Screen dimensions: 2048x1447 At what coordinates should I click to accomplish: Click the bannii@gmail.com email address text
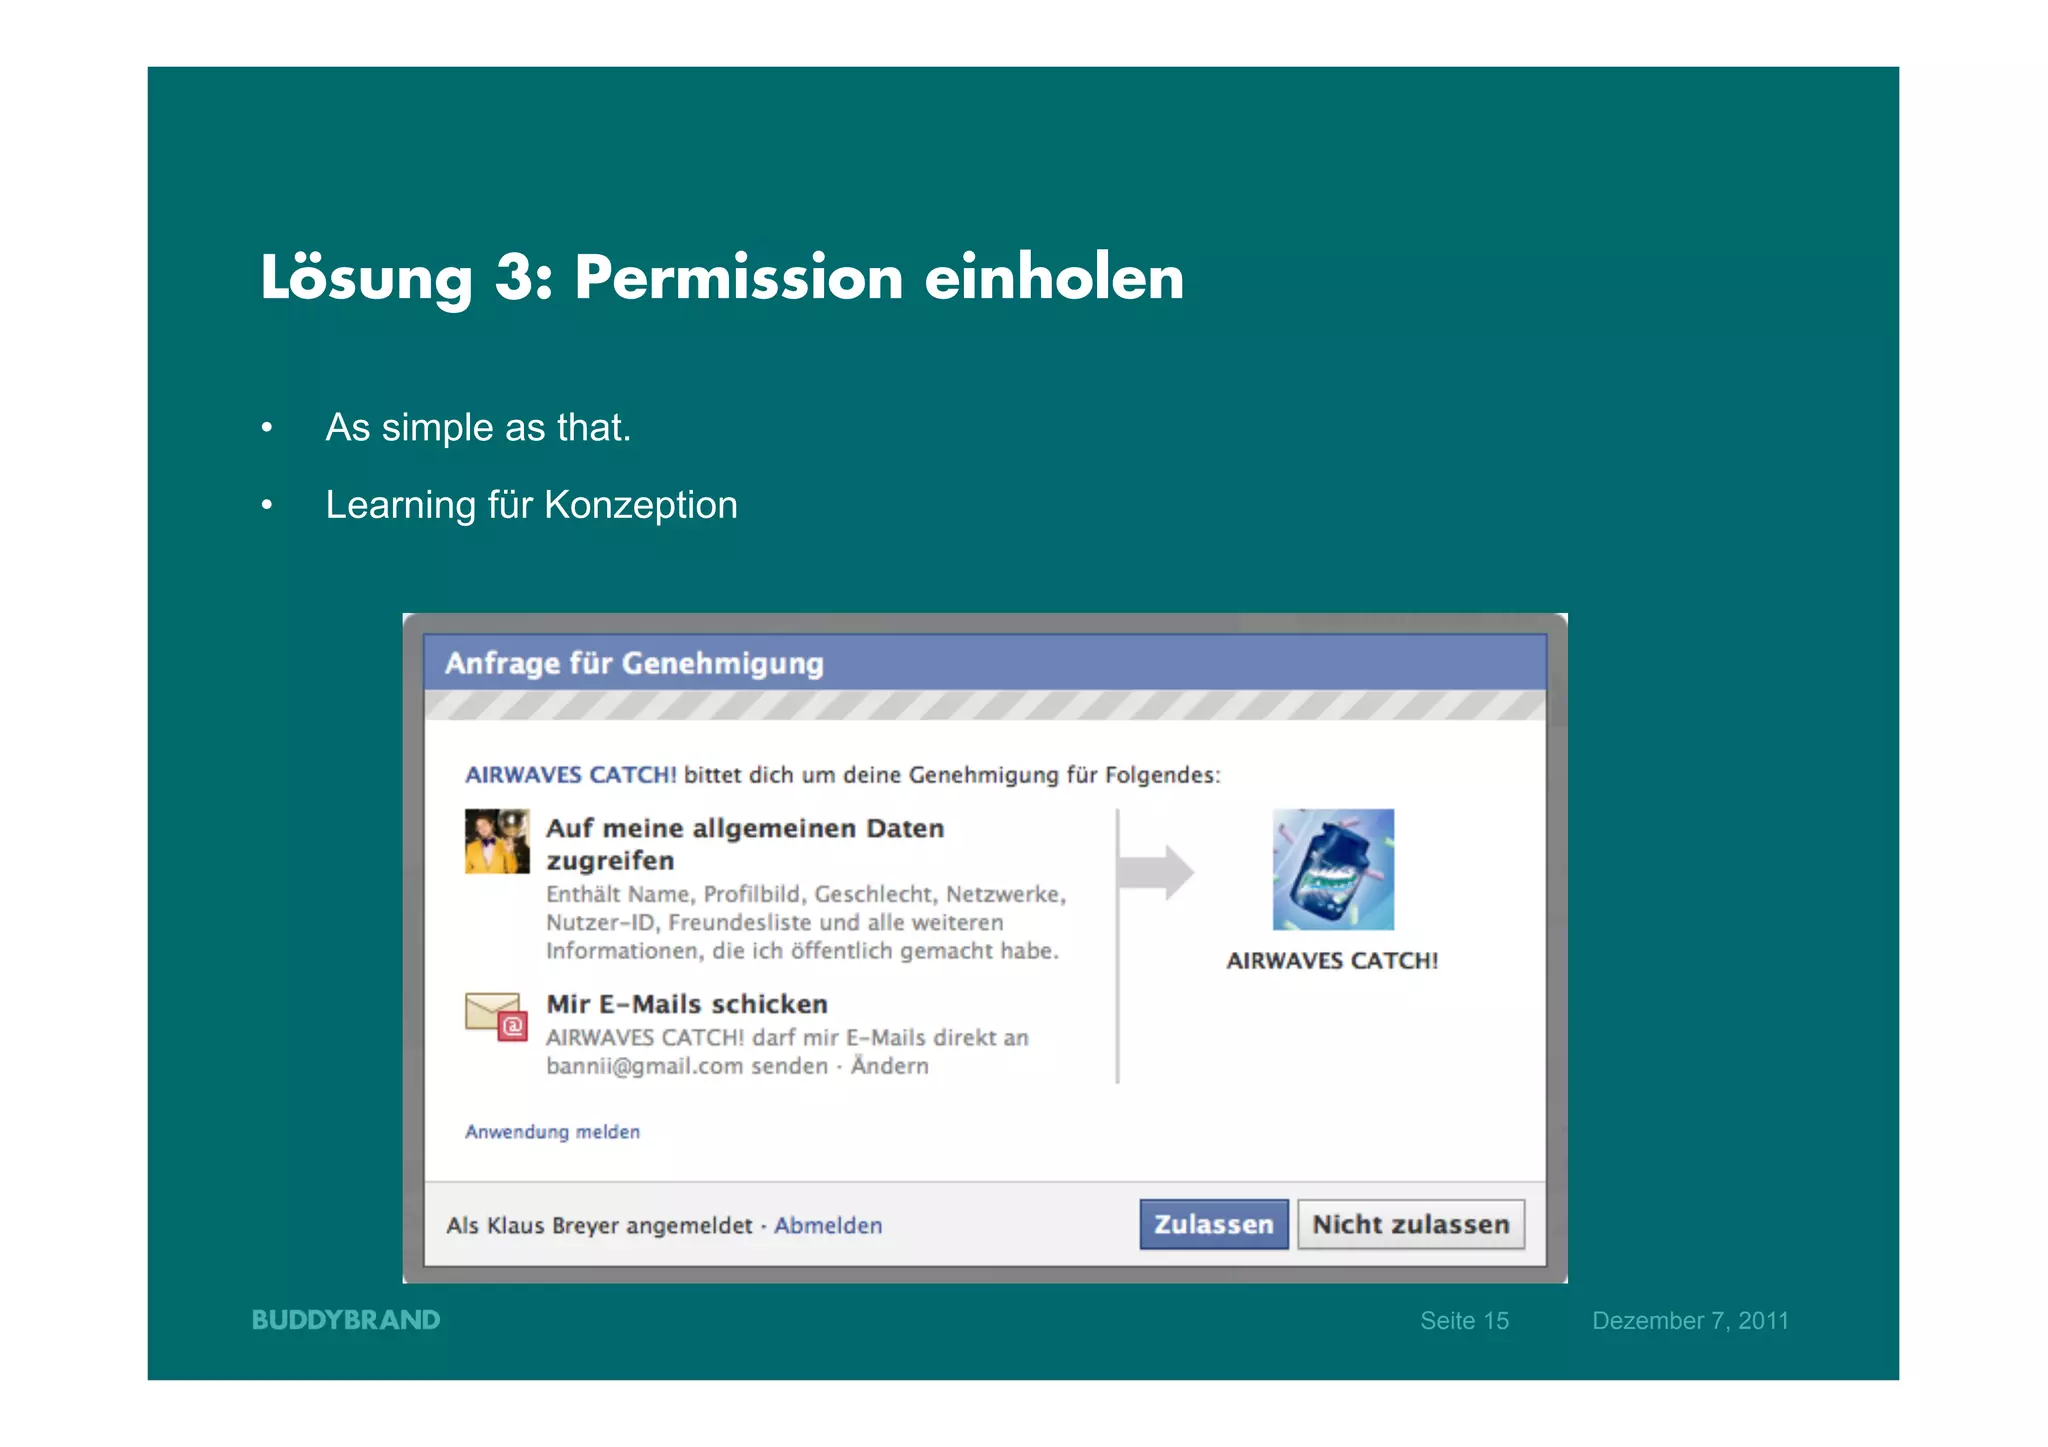[x=644, y=1066]
